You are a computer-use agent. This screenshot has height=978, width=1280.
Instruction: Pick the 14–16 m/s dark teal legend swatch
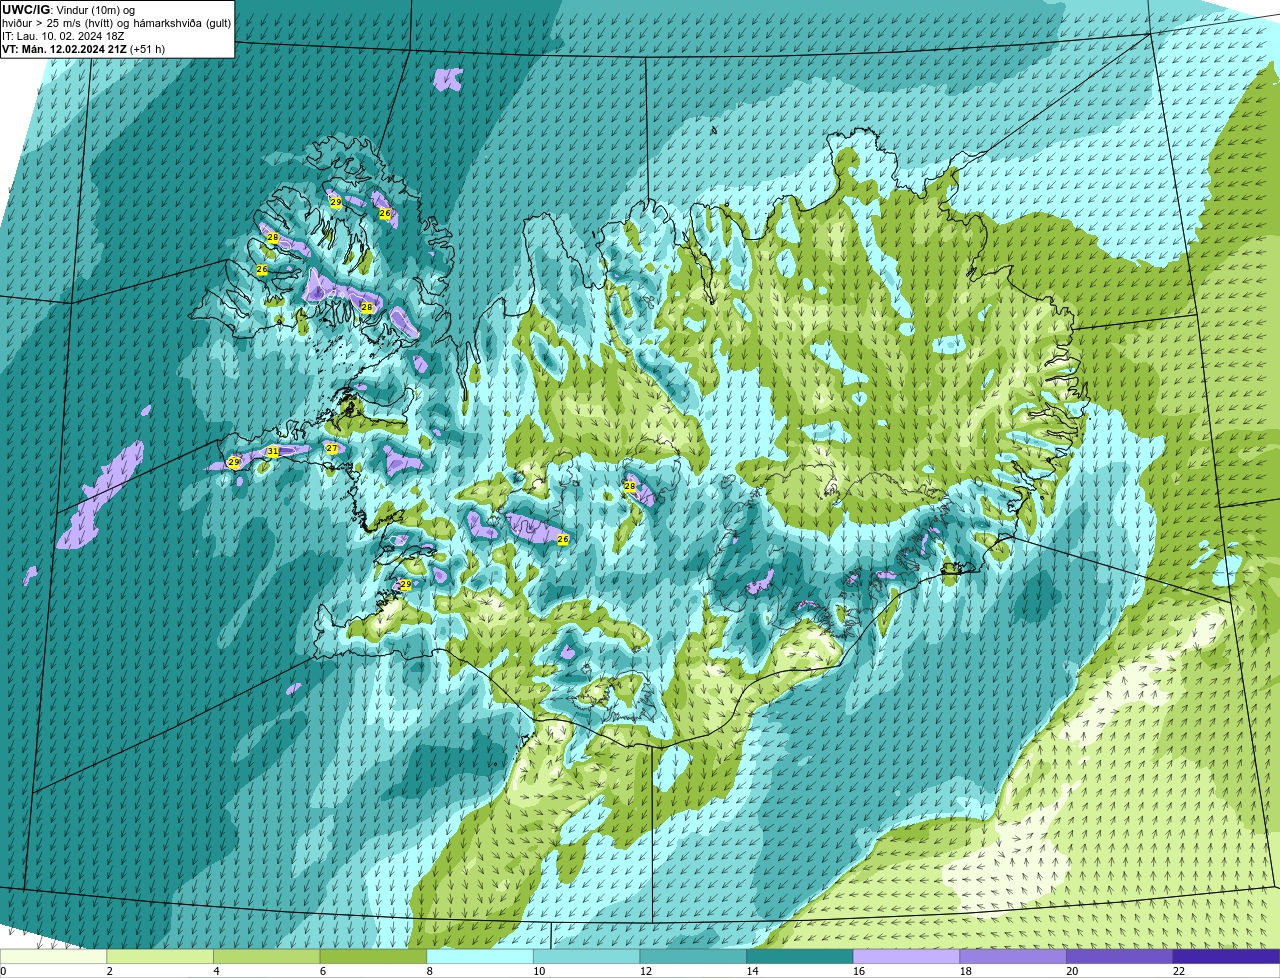coord(800,957)
